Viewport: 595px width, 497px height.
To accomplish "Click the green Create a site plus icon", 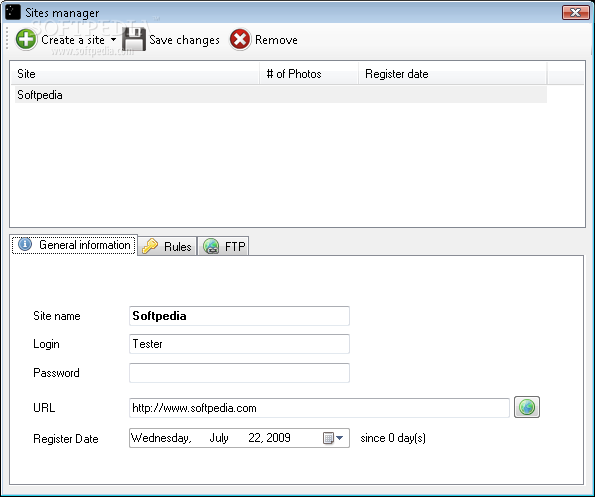I will 26,39.
